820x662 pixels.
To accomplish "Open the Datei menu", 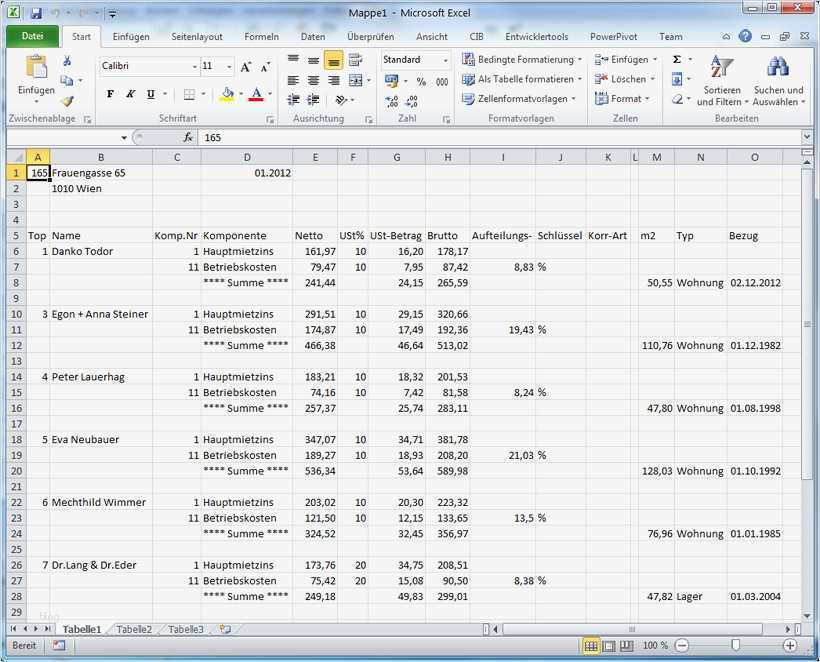I will (x=33, y=36).
